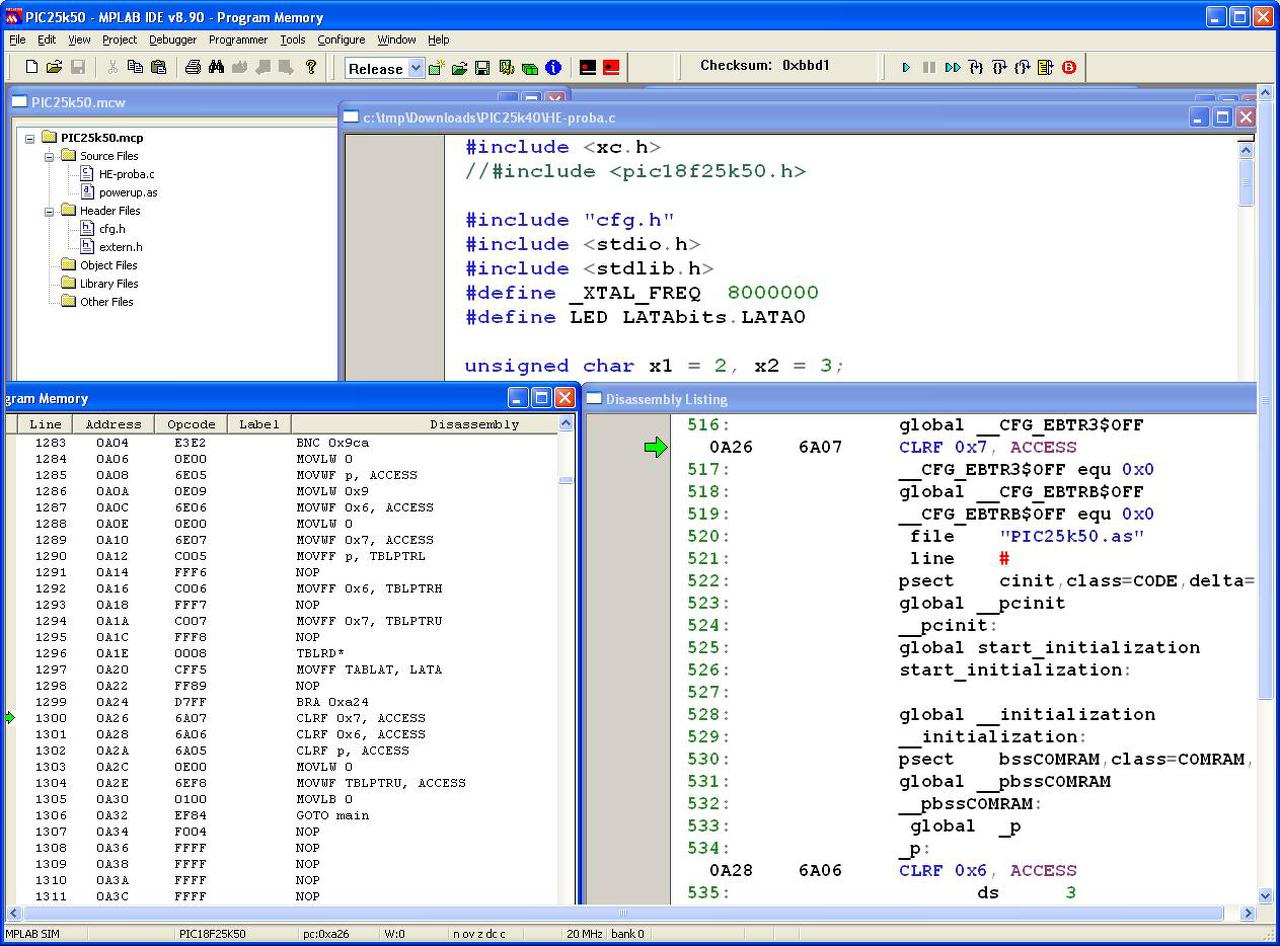Open the Release build configuration dropdown
This screenshot has height=946, width=1280.
coord(416,68)
